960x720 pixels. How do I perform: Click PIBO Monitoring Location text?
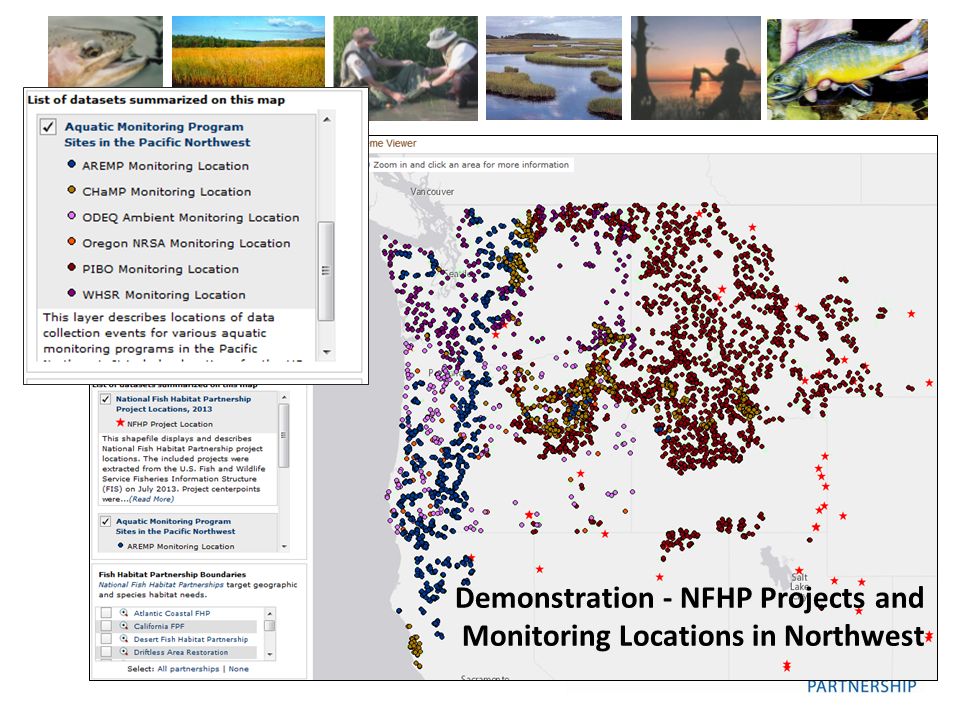click(x=160, y=269)
